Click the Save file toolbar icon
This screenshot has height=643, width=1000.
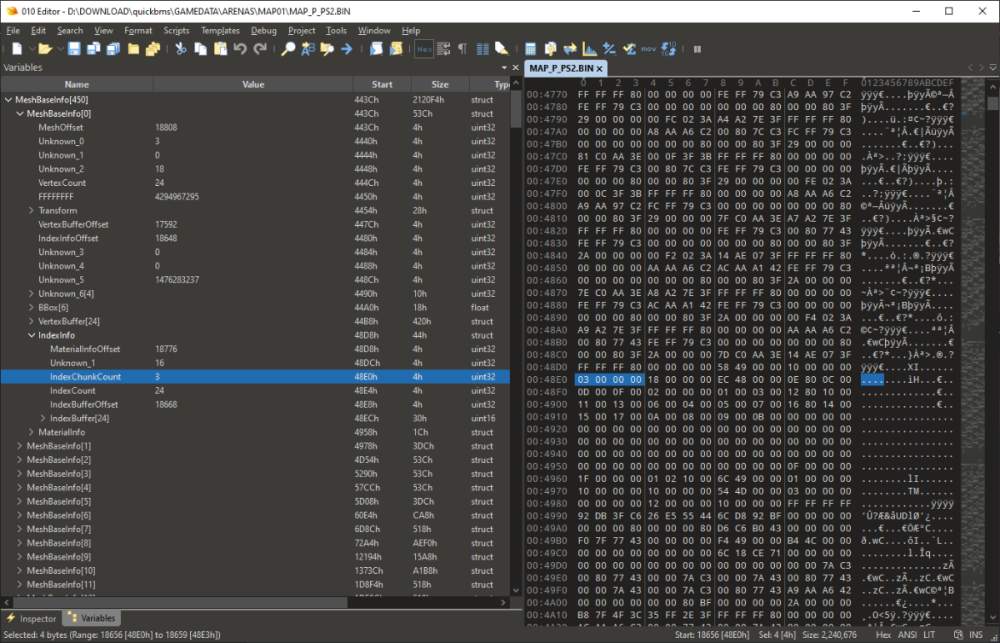tap(74, 48)
